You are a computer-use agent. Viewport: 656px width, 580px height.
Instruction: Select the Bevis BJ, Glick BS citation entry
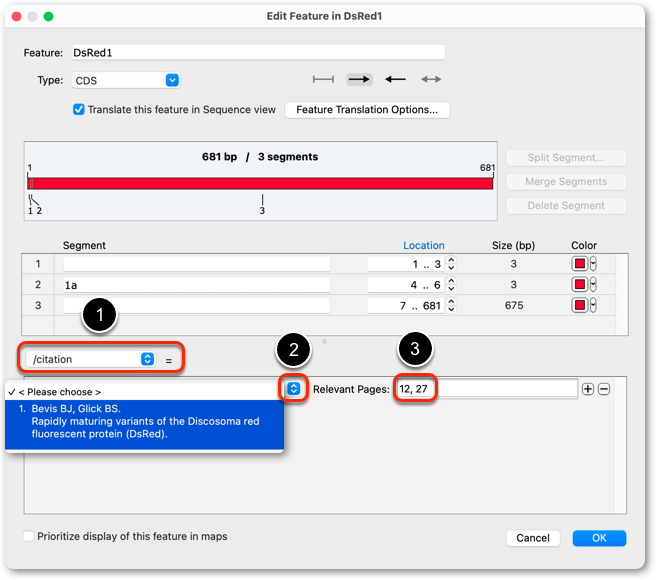pyautogui.click(x=144, y=424)
